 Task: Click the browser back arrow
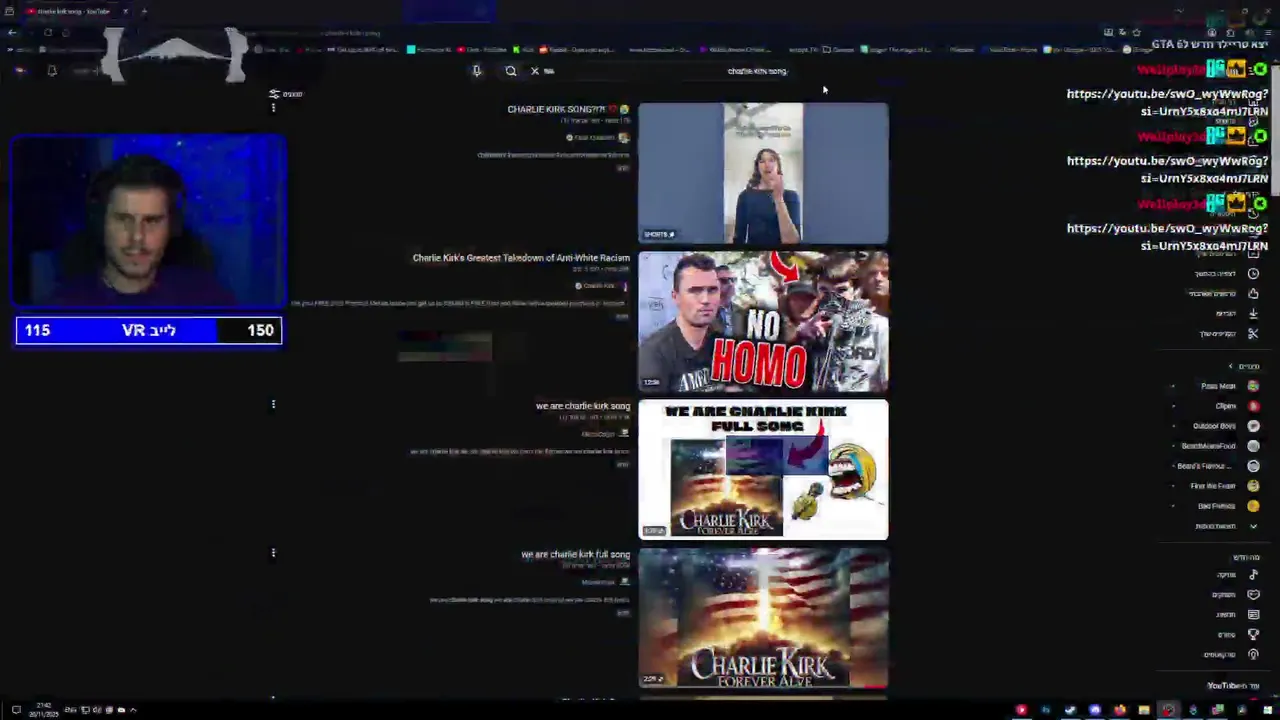(12, 33)
